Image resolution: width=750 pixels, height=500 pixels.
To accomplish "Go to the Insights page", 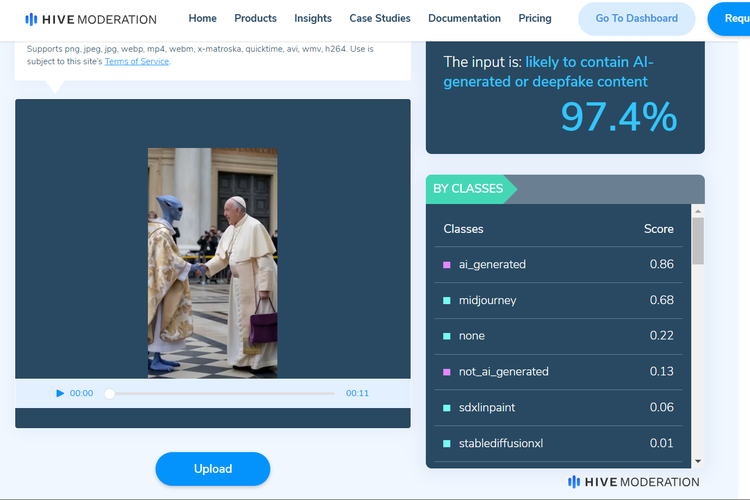I will coord(313,18).
